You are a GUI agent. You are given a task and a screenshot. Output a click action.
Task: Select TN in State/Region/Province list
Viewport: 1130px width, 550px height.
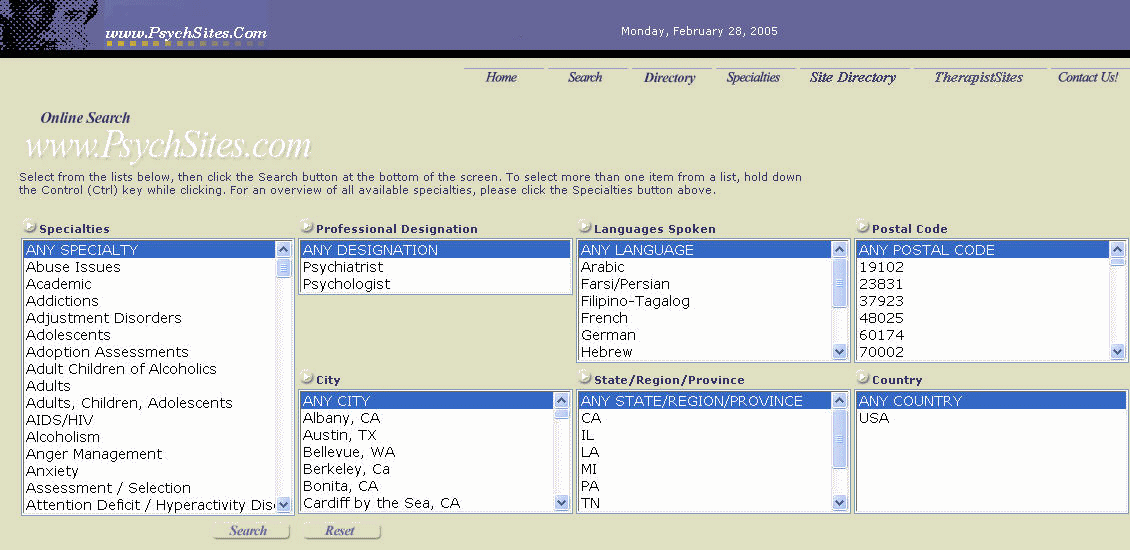tap(705, 503)
